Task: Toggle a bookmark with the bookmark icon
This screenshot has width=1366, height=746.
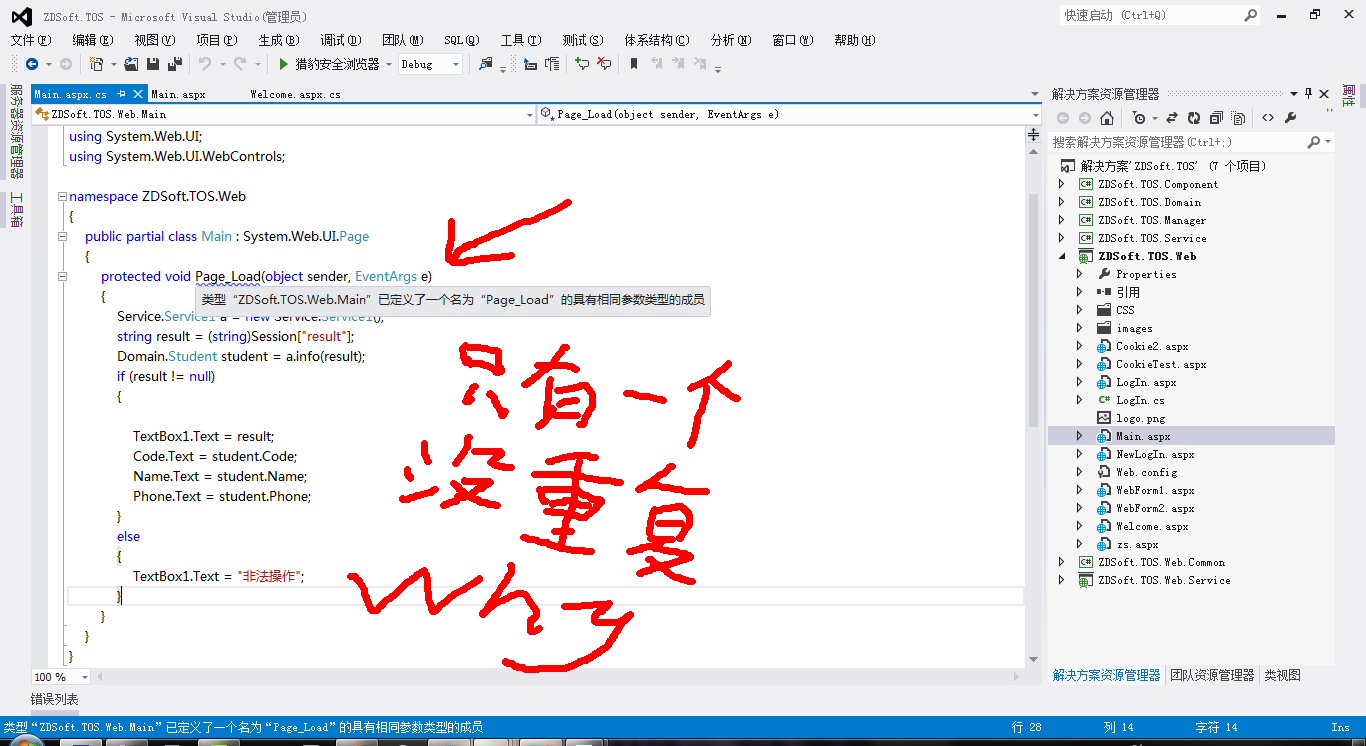Action: (633, 64)
